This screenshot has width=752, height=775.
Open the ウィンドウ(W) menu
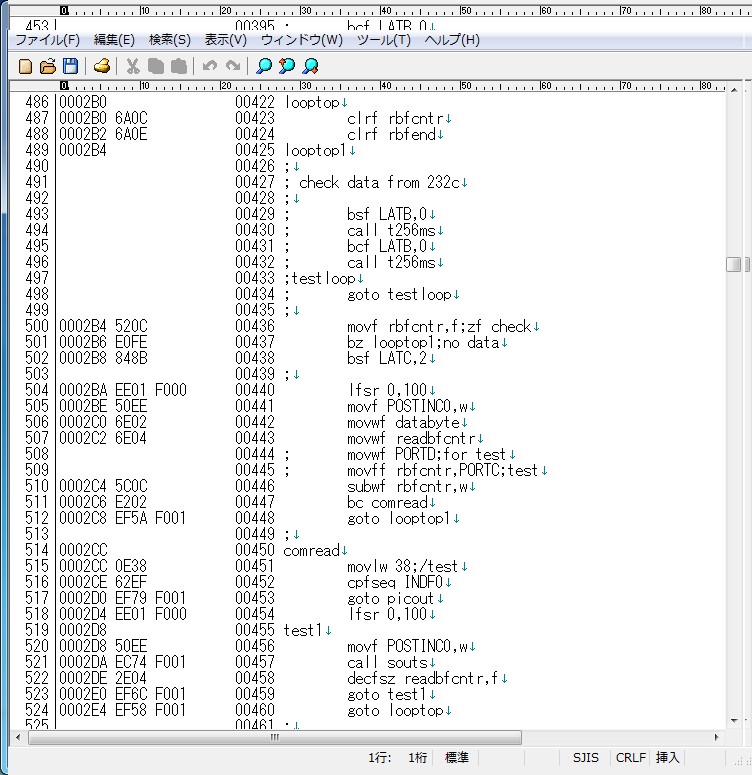302,40
